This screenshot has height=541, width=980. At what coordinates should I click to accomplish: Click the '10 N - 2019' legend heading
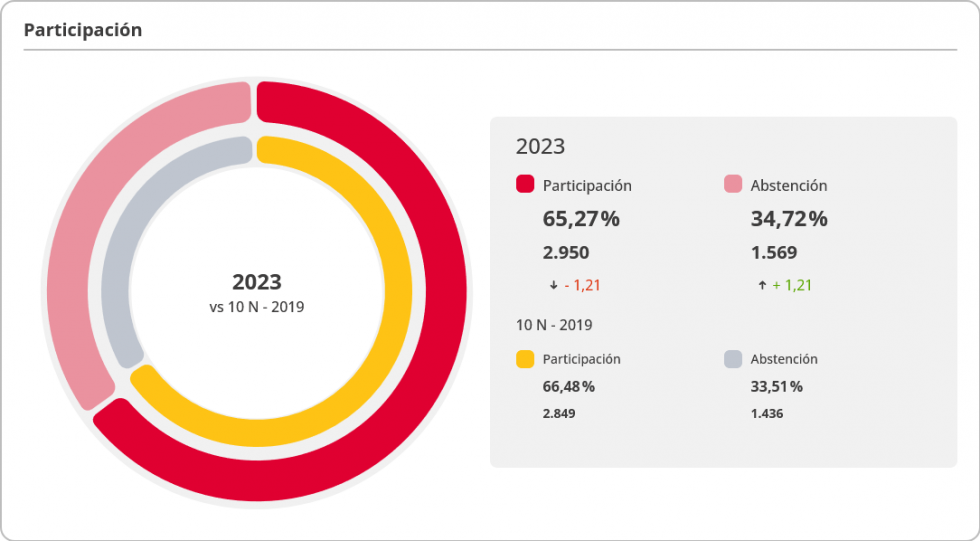(554, 325)
